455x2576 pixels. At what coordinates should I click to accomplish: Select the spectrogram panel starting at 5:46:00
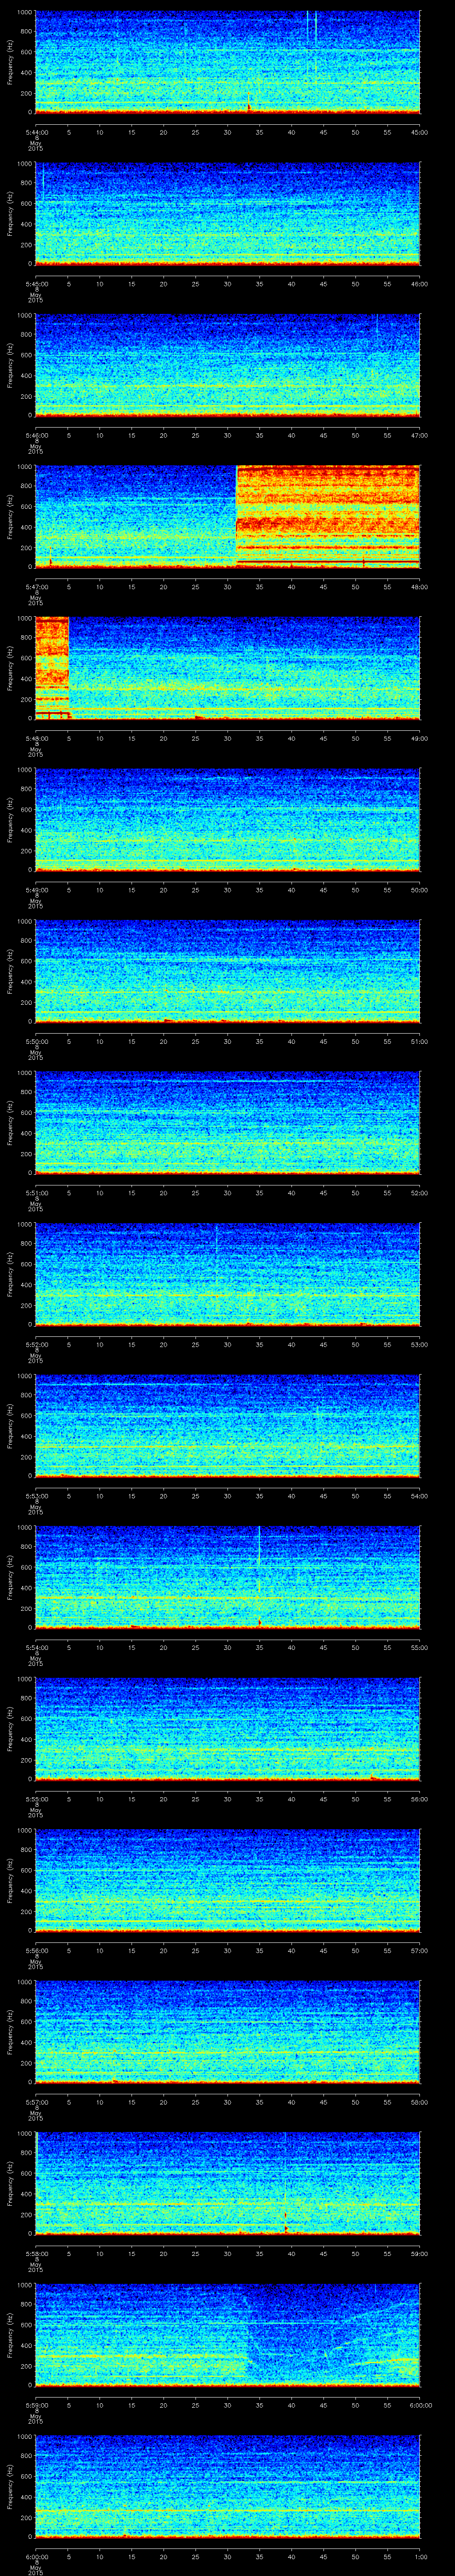(228, 365)
